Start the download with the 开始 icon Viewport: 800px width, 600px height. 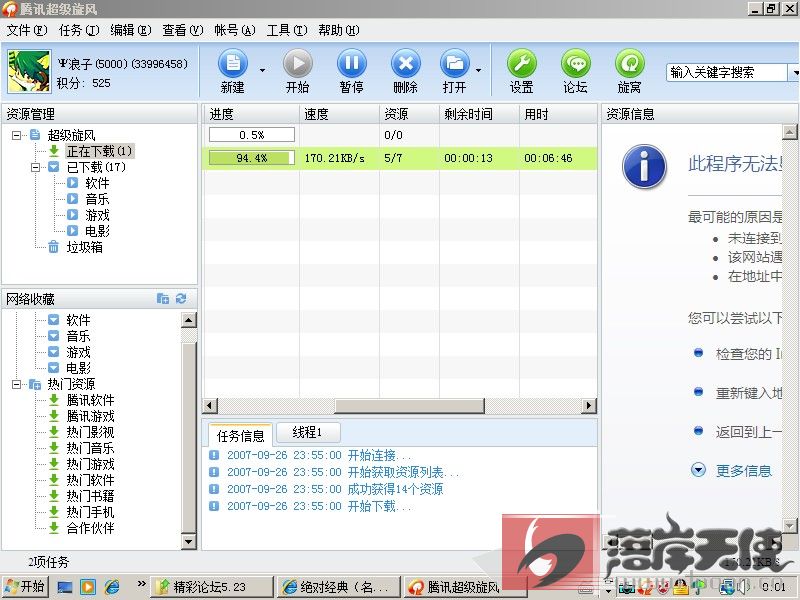click(x=298, y=64)
